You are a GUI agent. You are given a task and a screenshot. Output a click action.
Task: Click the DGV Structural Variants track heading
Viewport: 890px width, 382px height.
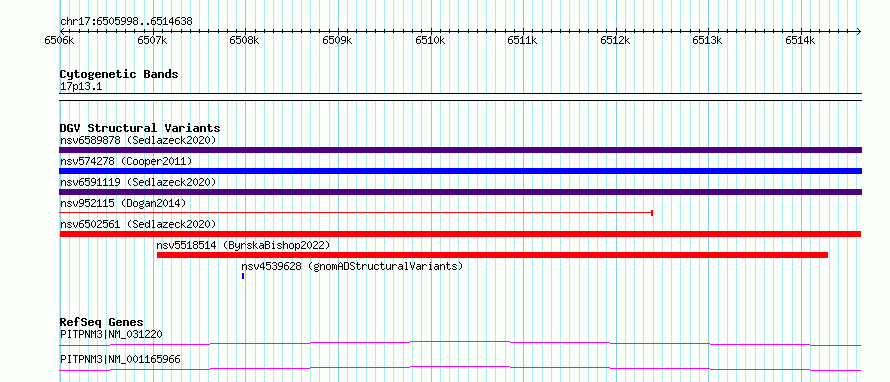click(140, 128)
